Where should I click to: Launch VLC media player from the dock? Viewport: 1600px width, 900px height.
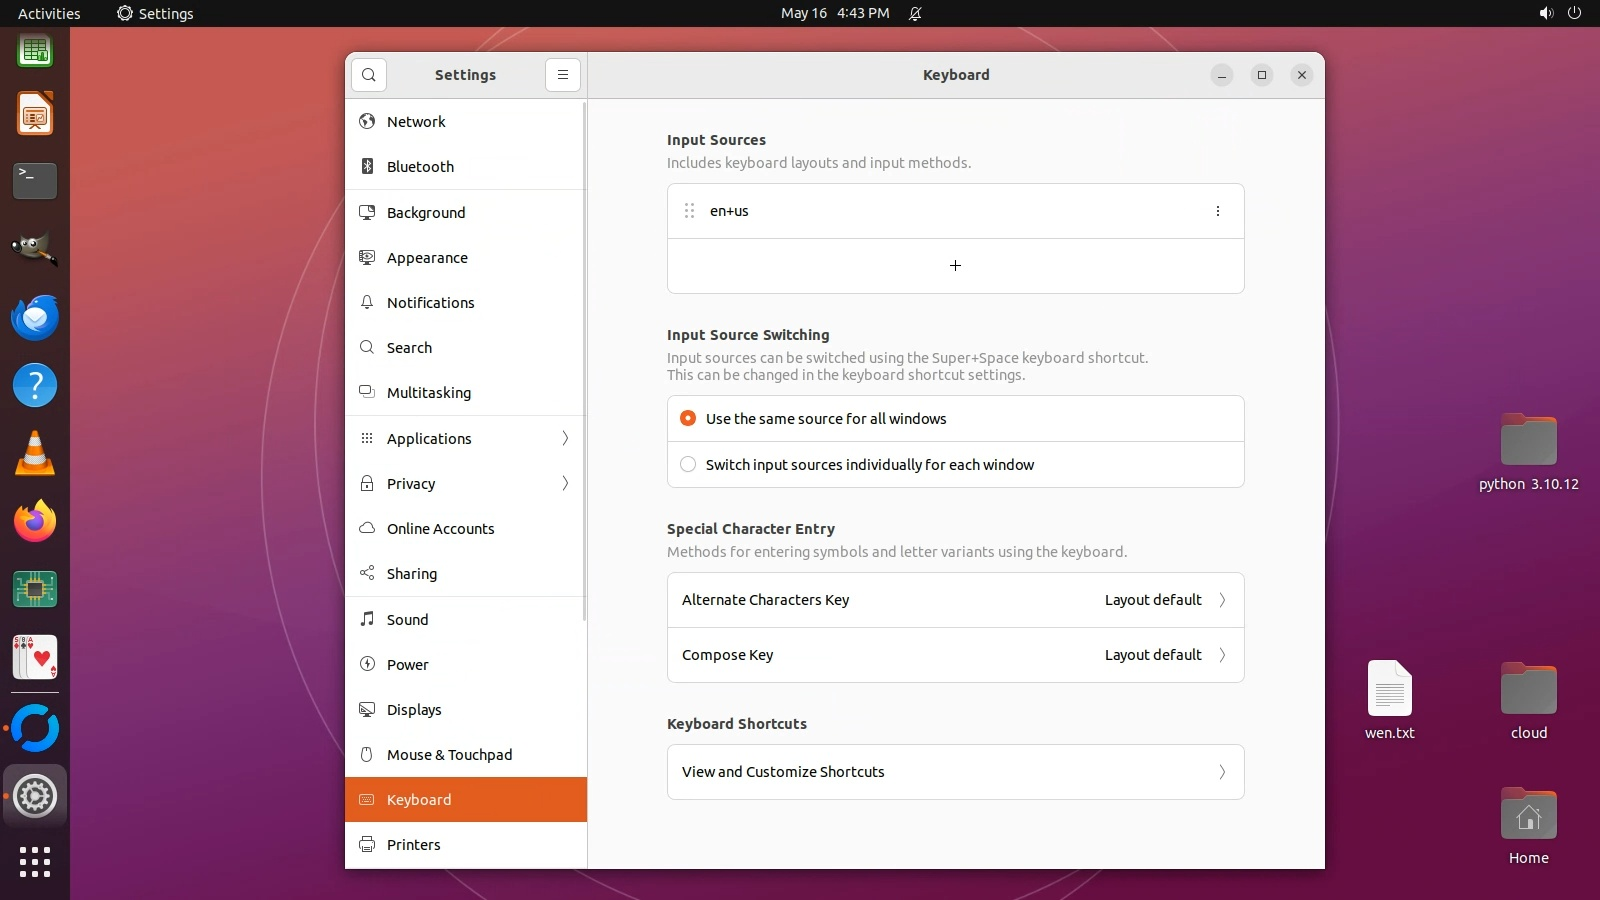[x=35, y=454]
